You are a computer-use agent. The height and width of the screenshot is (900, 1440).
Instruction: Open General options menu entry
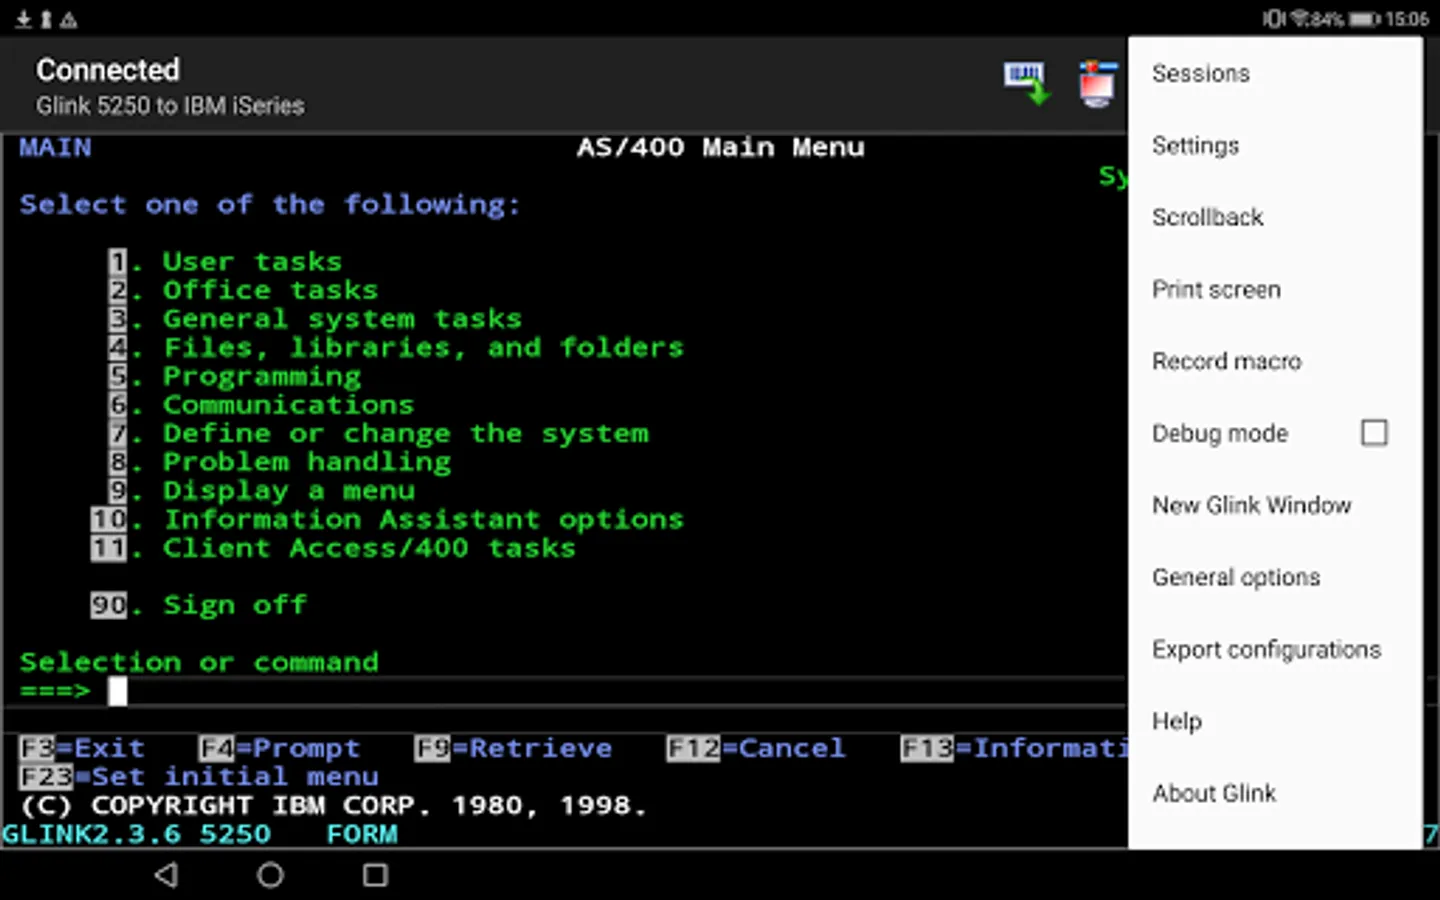[x=1275, y=577]
